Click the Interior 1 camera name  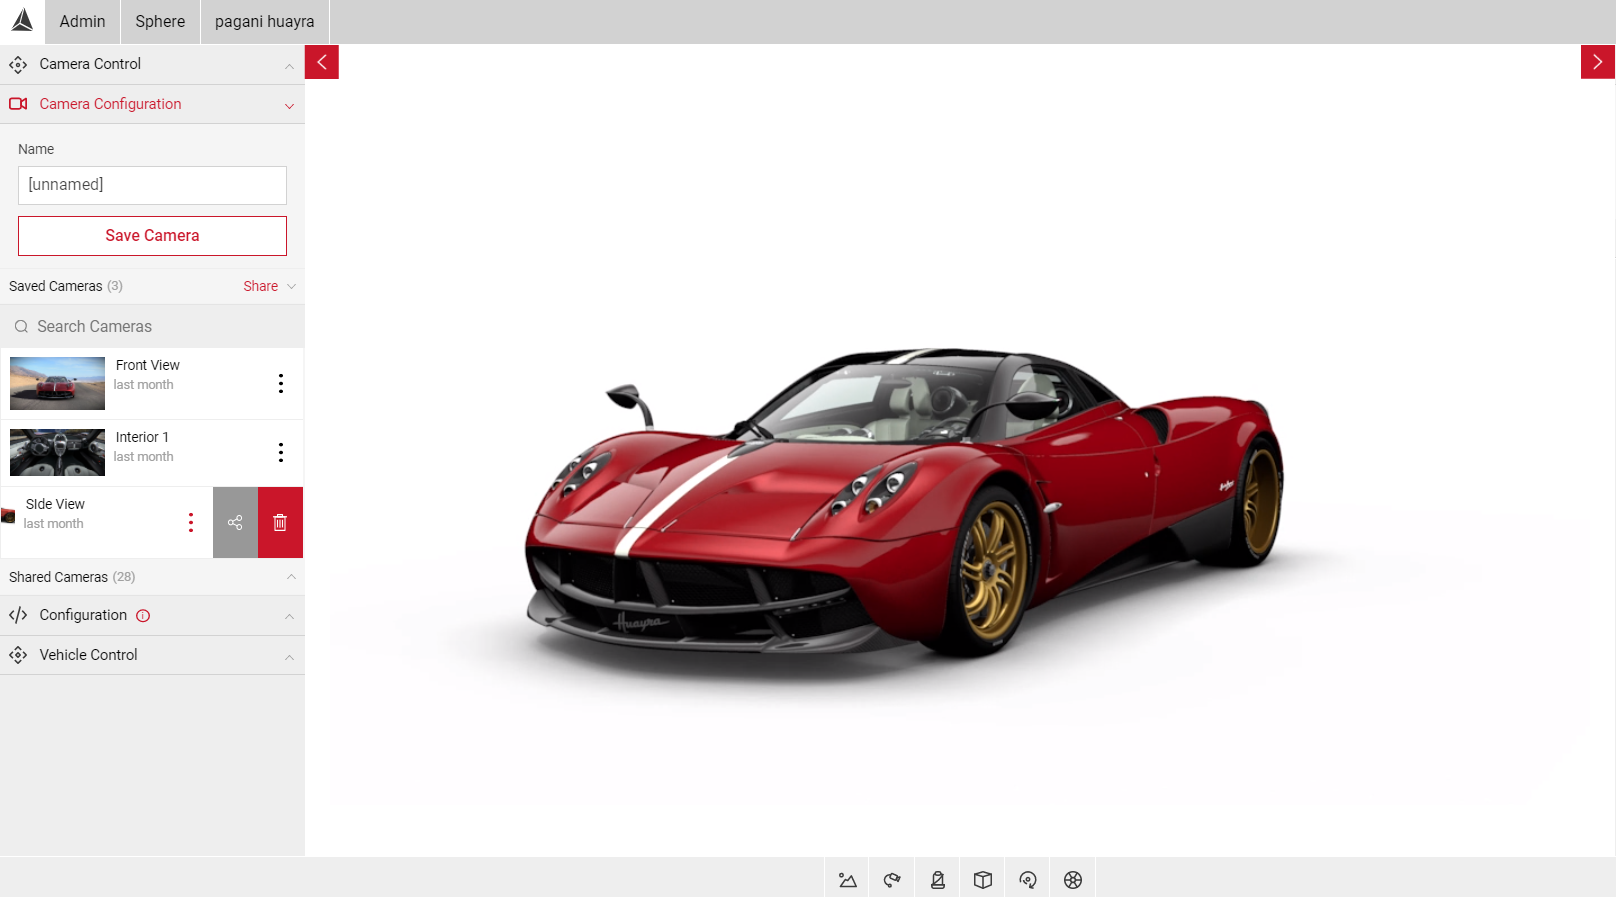(142, 437)
